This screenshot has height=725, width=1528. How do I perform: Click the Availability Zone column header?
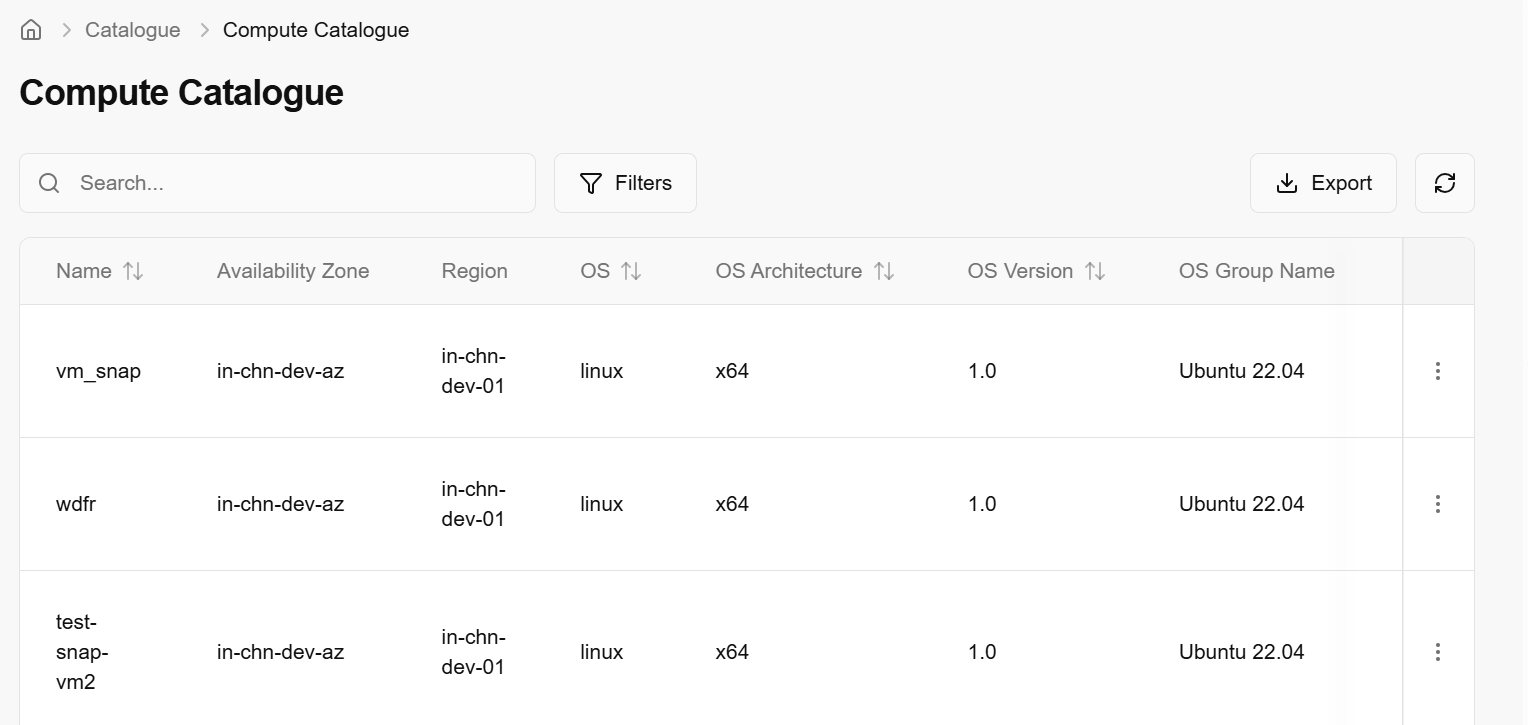(x=293, y=271)
